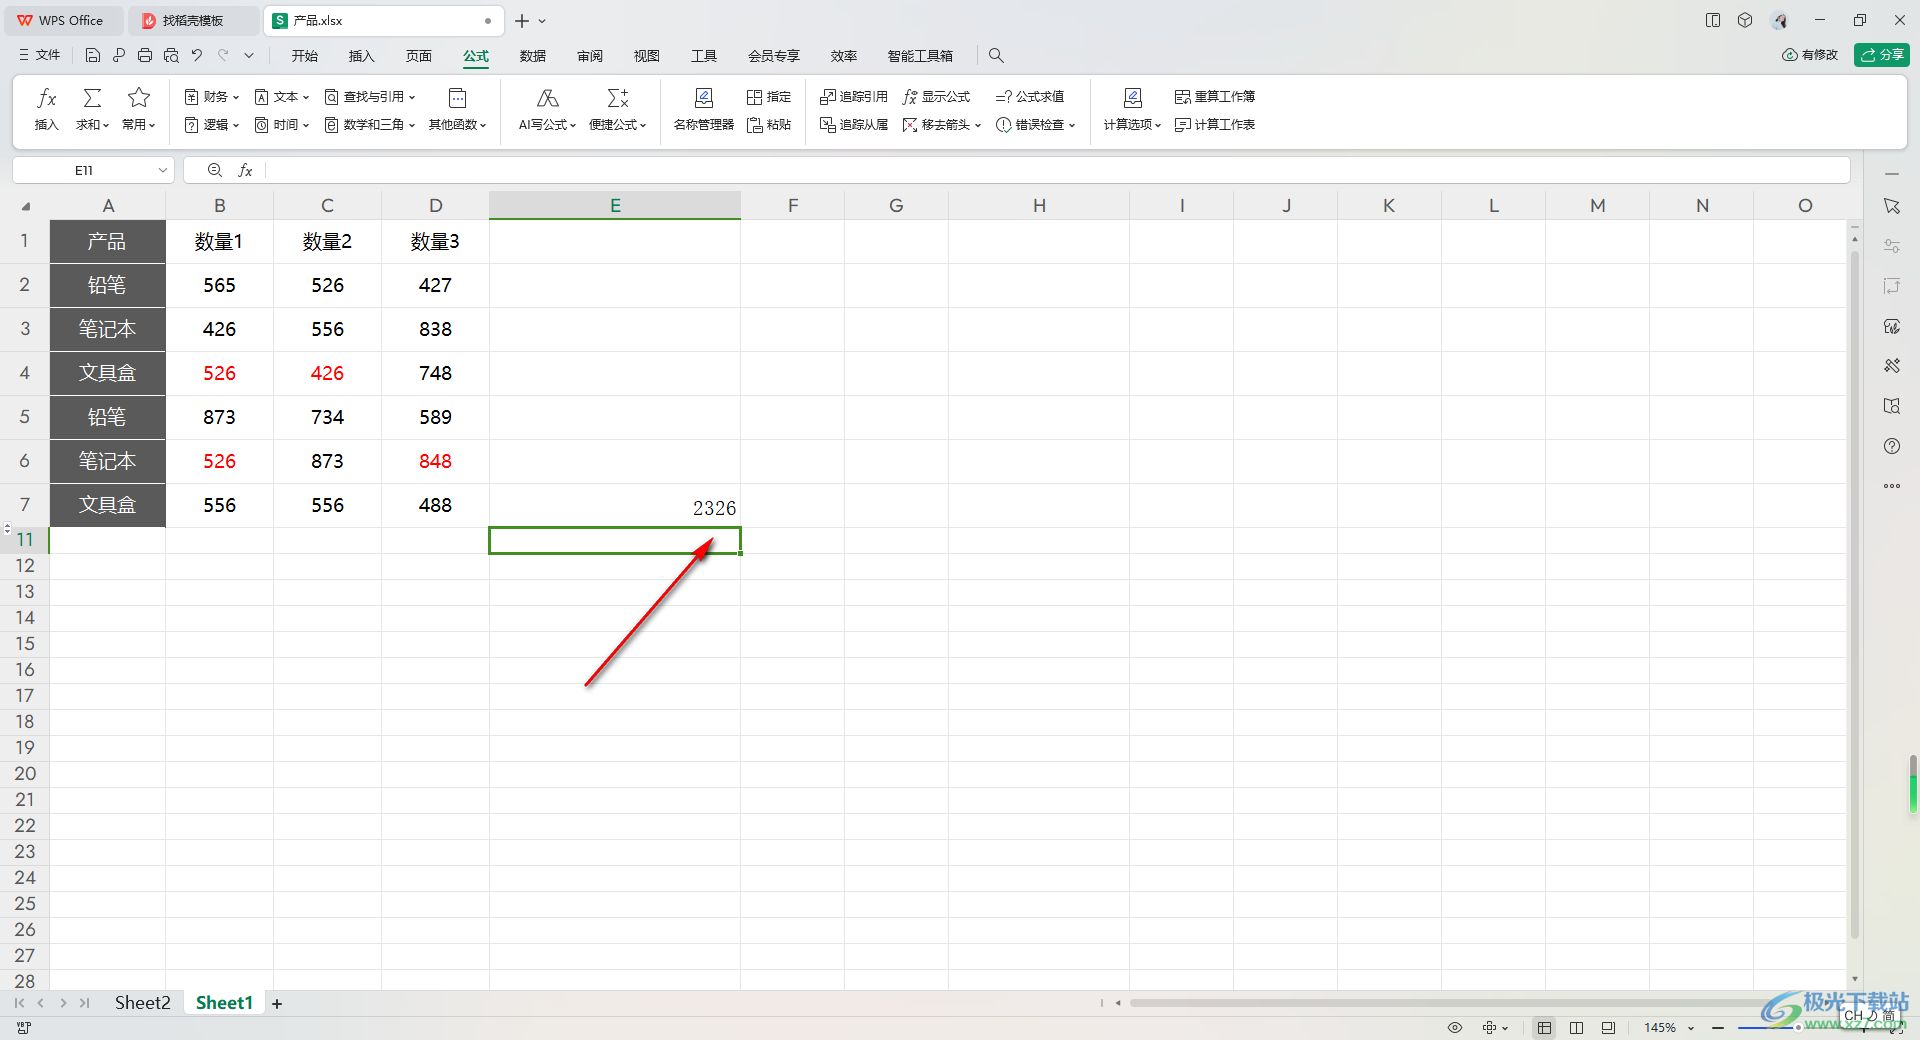Open the Review ribbon tab
Image resolution: width=1920 pixels, height=1040 pixels.
click(x=590, y=56)
